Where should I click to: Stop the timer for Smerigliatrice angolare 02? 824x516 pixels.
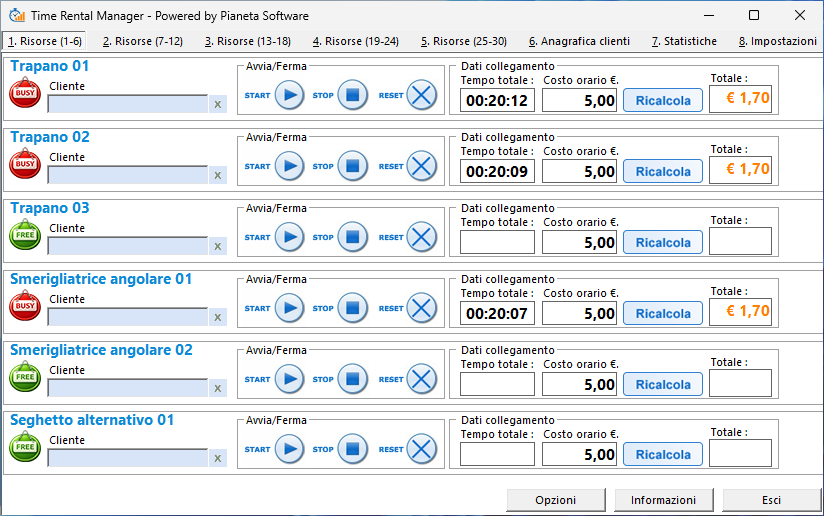(352, 379)
